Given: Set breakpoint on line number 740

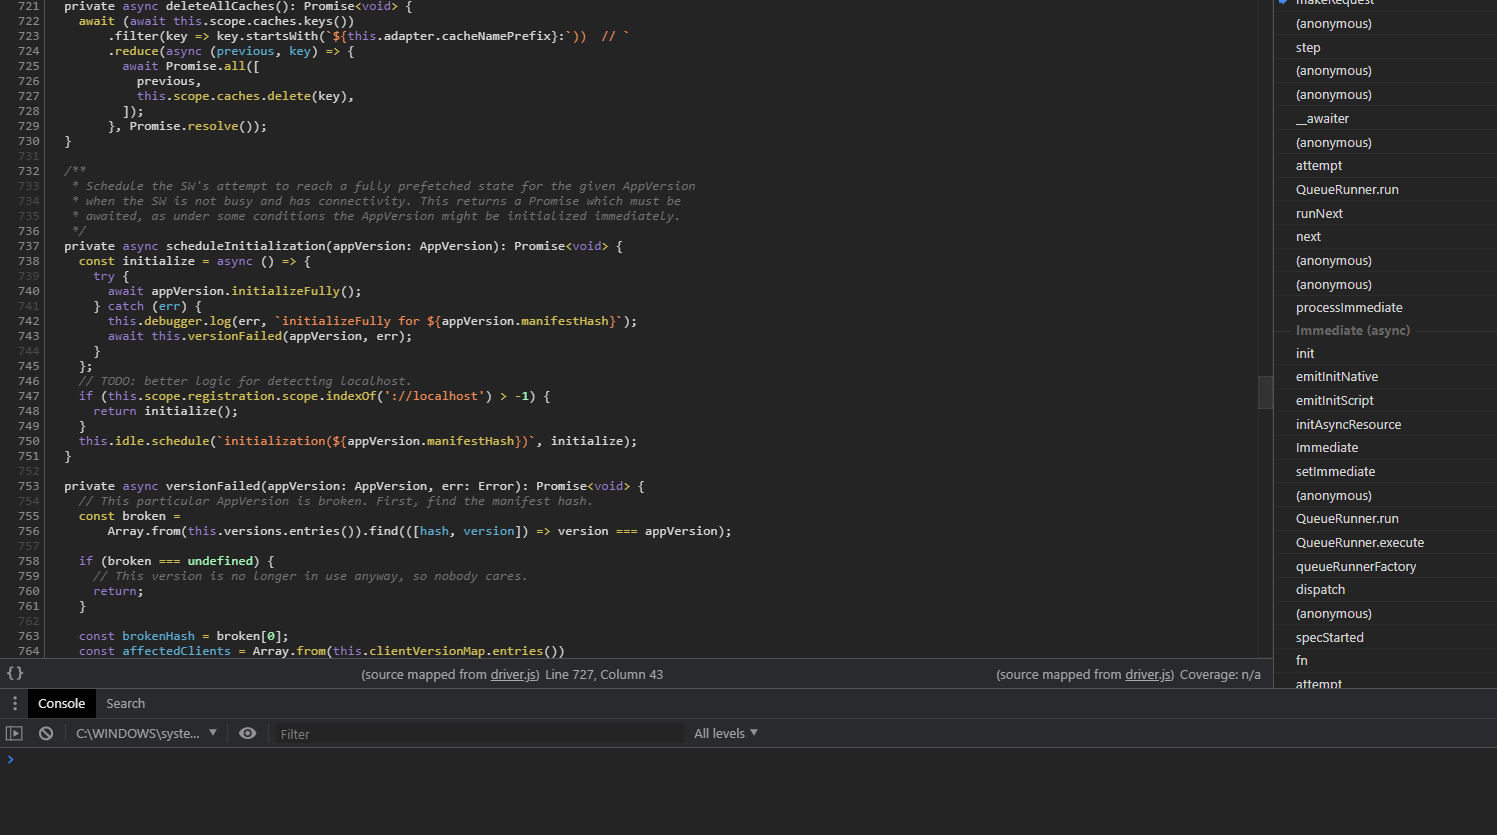Looking at the screenshot, I should tap(28, 291).
